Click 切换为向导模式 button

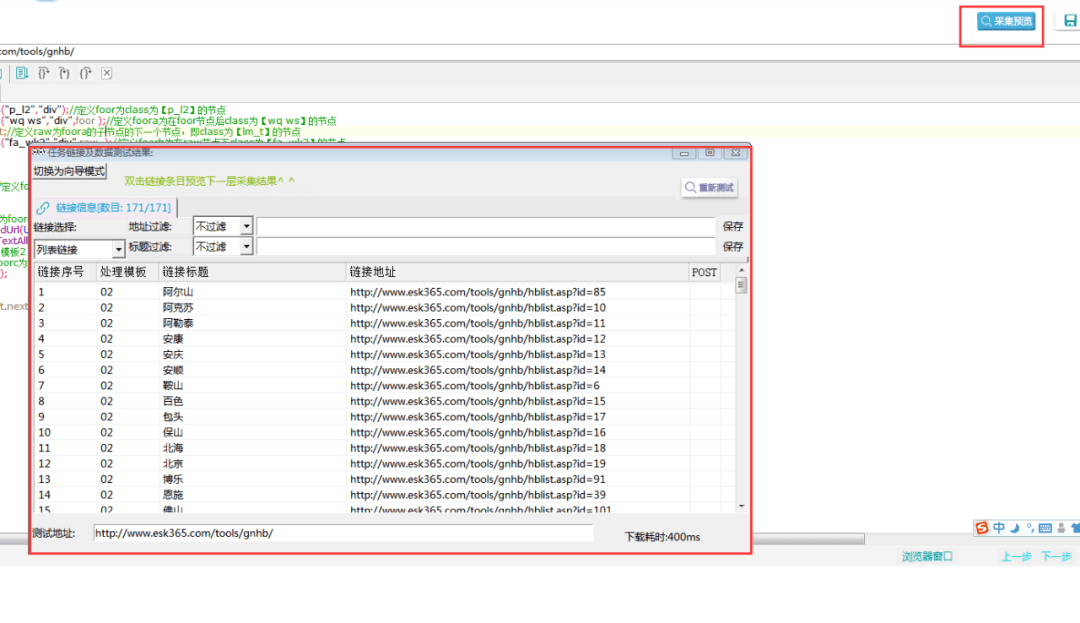coord(70,171)
